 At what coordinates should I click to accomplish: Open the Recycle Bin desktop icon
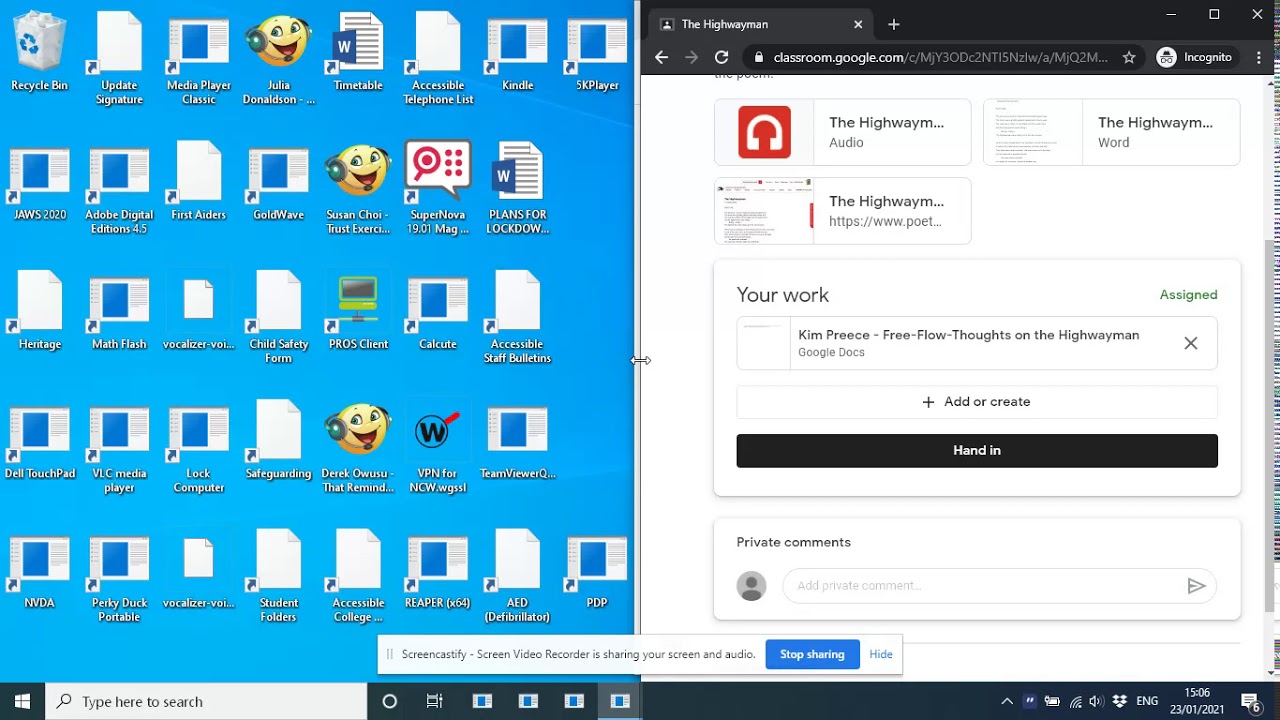[x=40, y=53]
